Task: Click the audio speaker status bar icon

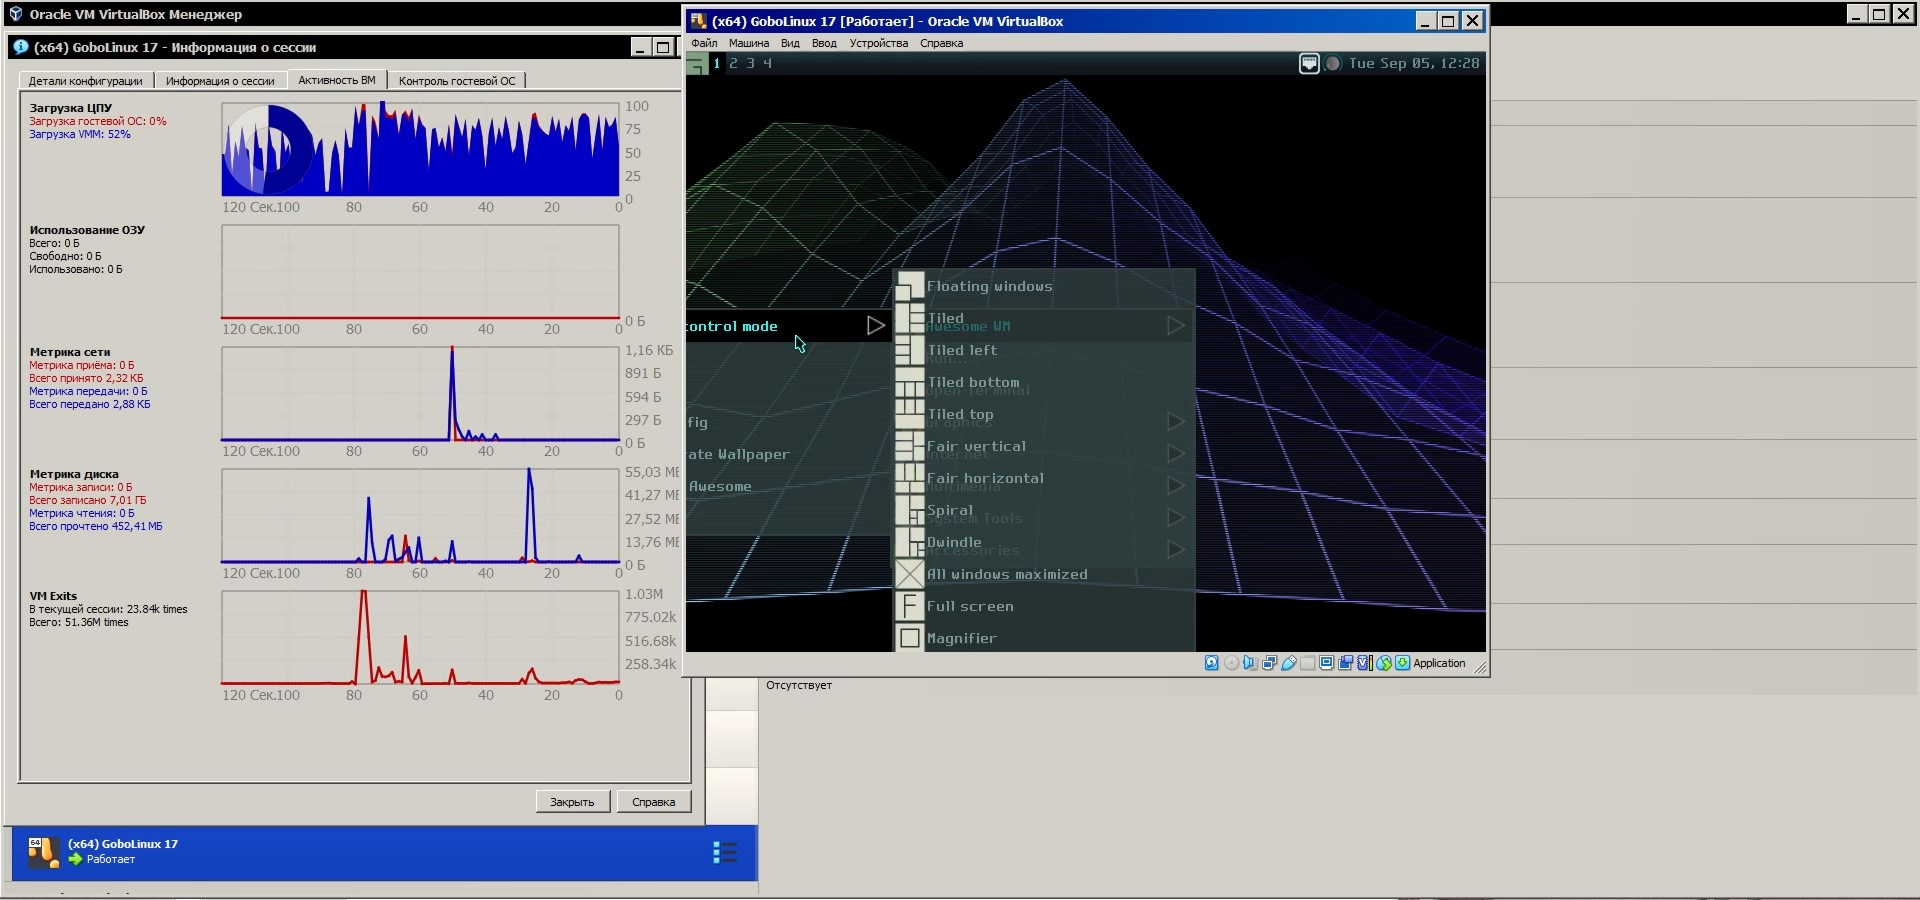Action: (x=1250, y=663)
